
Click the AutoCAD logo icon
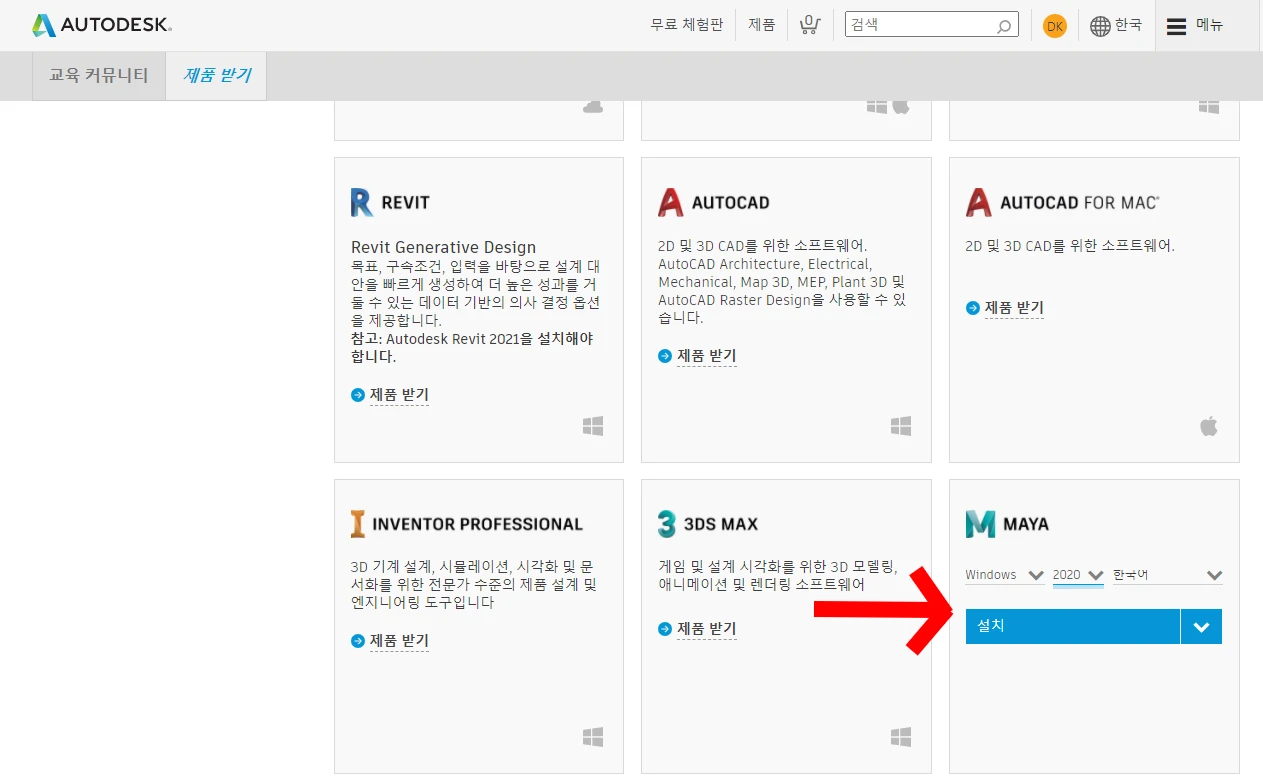tap(671, 202)
